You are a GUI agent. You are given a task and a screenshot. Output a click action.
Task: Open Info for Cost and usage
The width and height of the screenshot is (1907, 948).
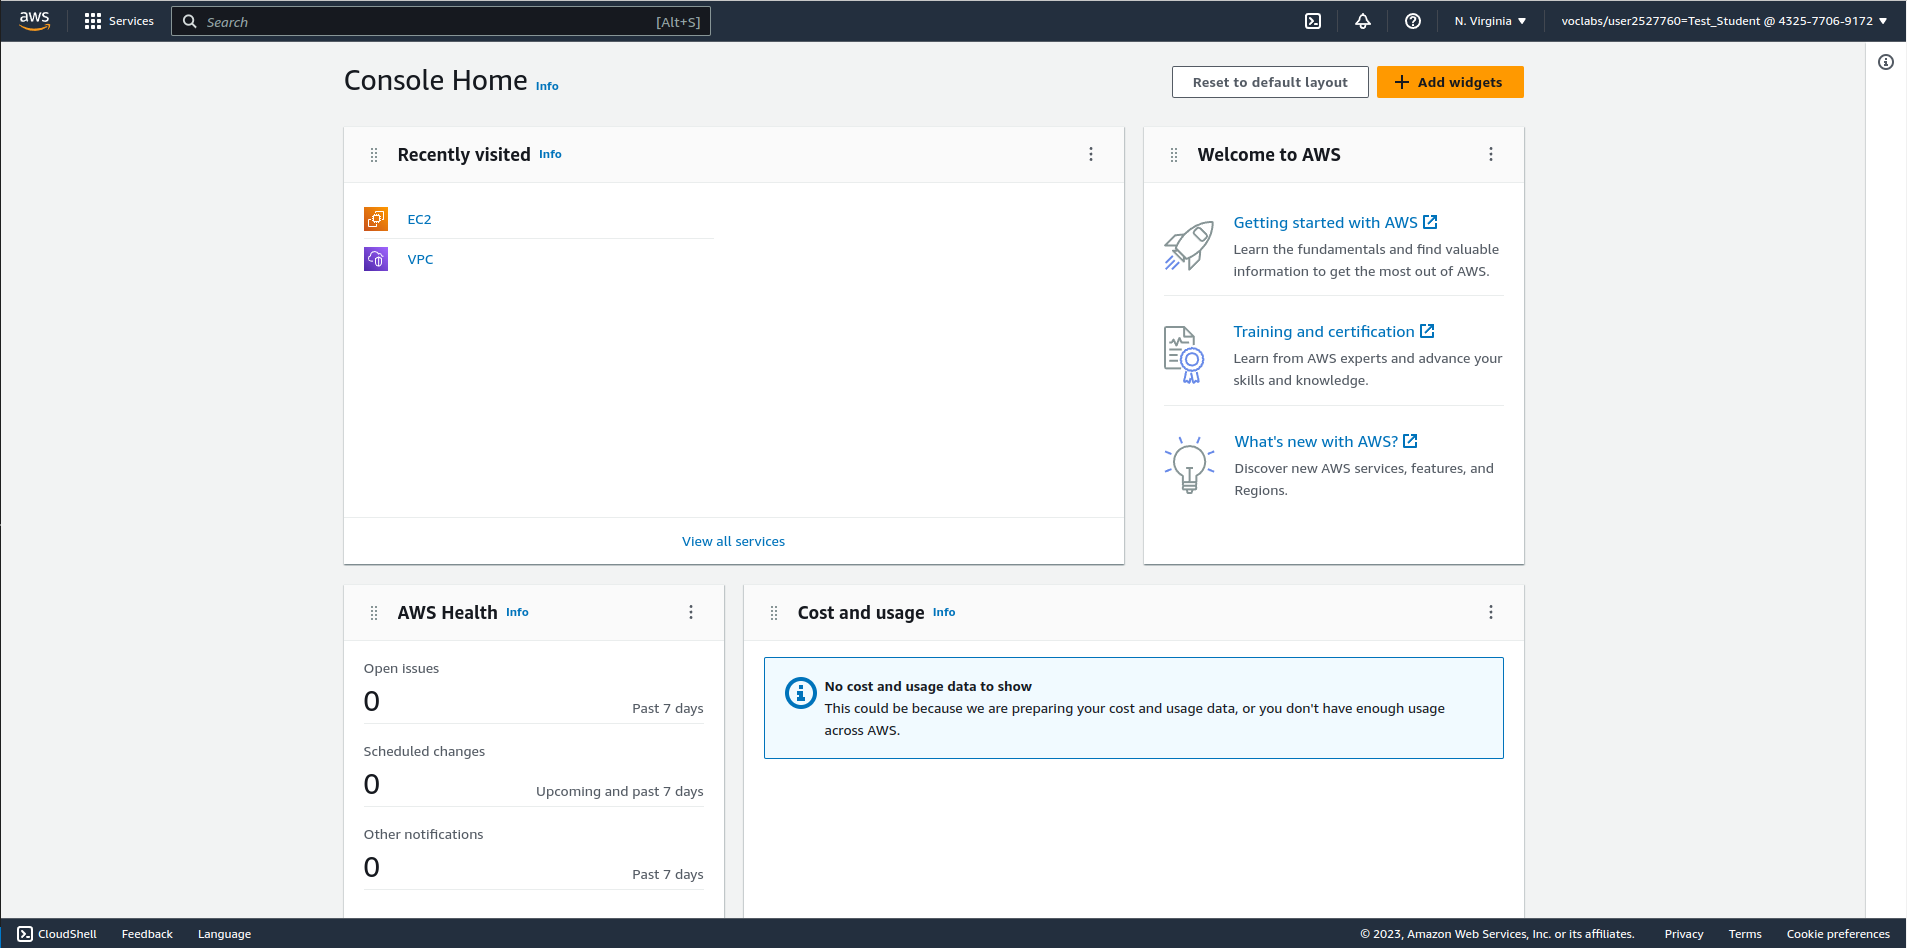tap(944, 612)
